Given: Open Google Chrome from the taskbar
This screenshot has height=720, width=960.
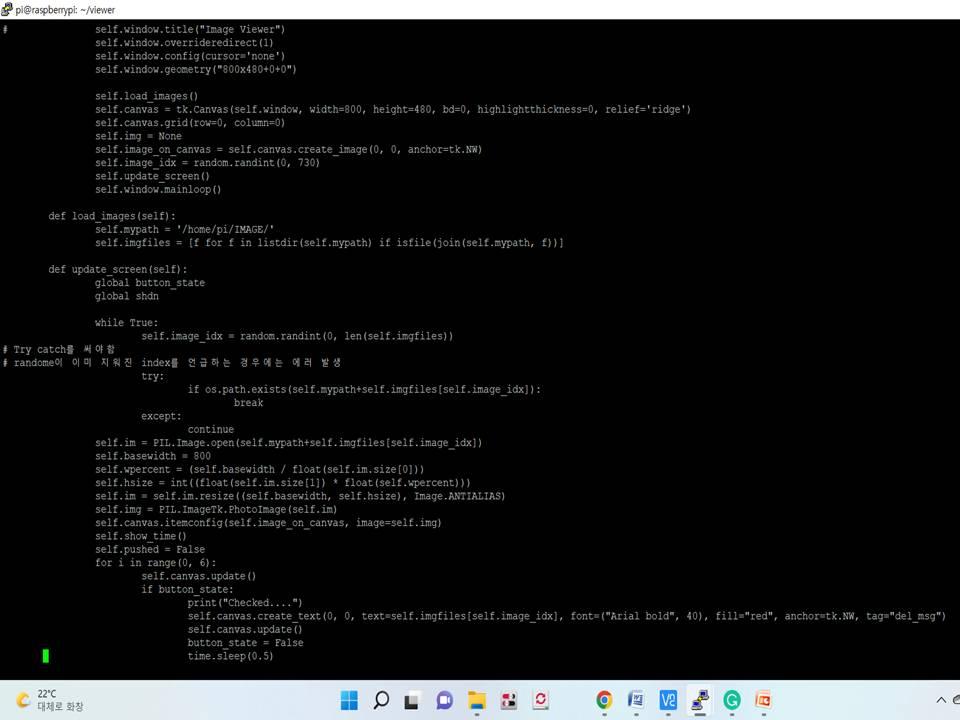Looking at the screenshot, I should tap(604, 700).
